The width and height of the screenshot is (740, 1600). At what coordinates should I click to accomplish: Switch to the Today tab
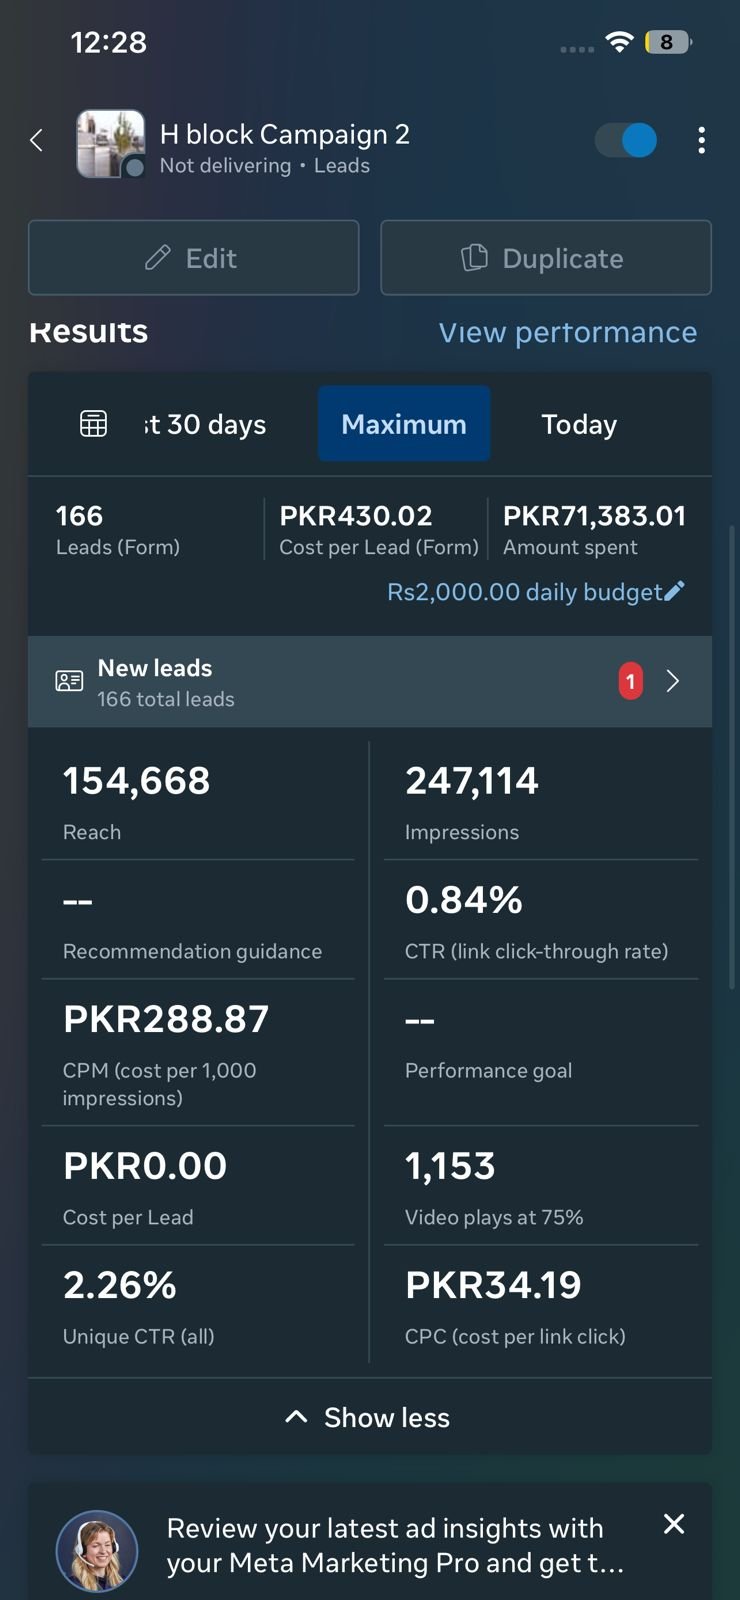pyautogui.click(x=579, y=424)
